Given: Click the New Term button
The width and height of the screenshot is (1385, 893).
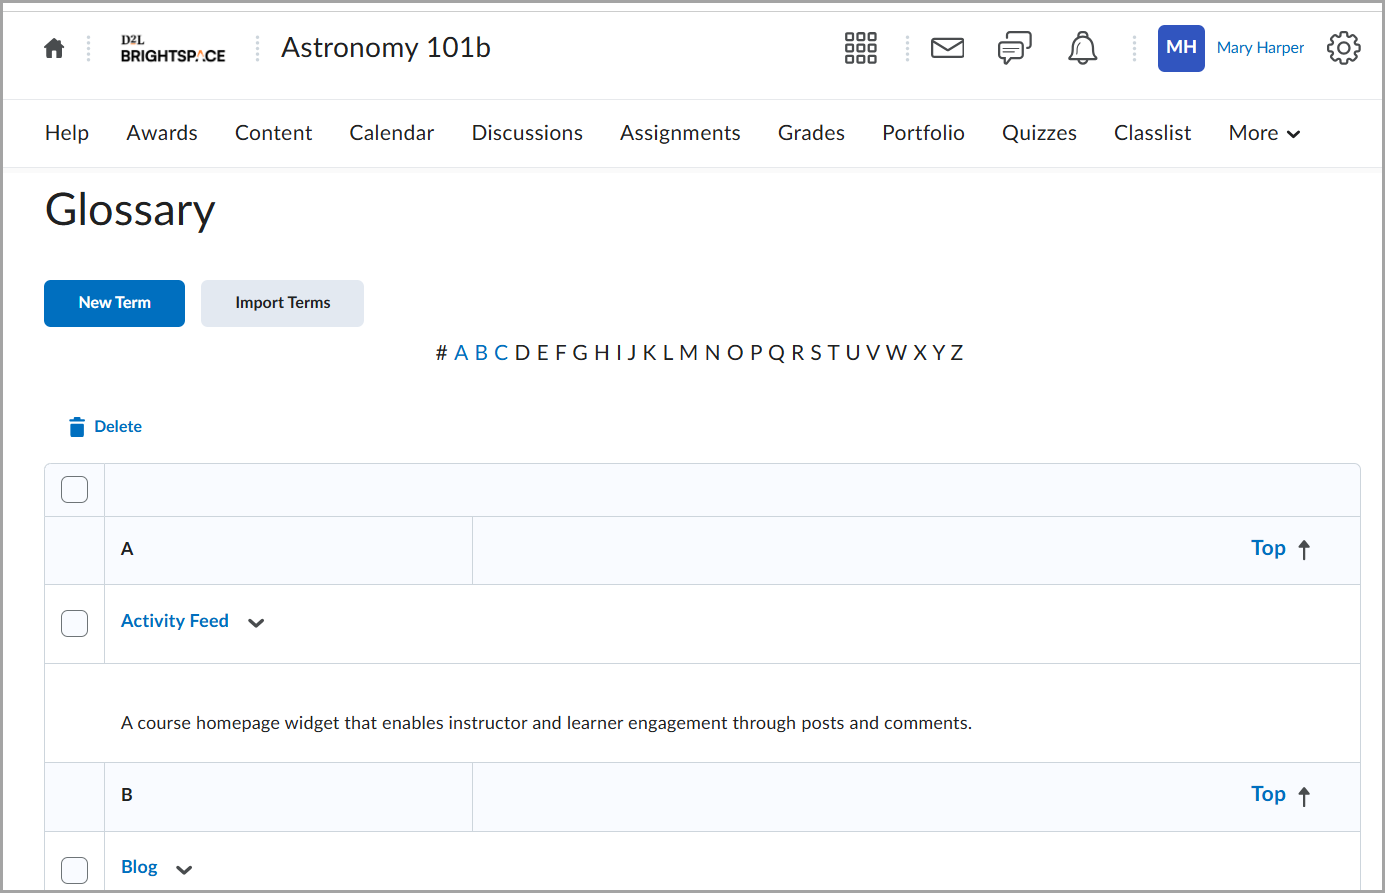Looking at the screenshot, I should click(114, 303).
